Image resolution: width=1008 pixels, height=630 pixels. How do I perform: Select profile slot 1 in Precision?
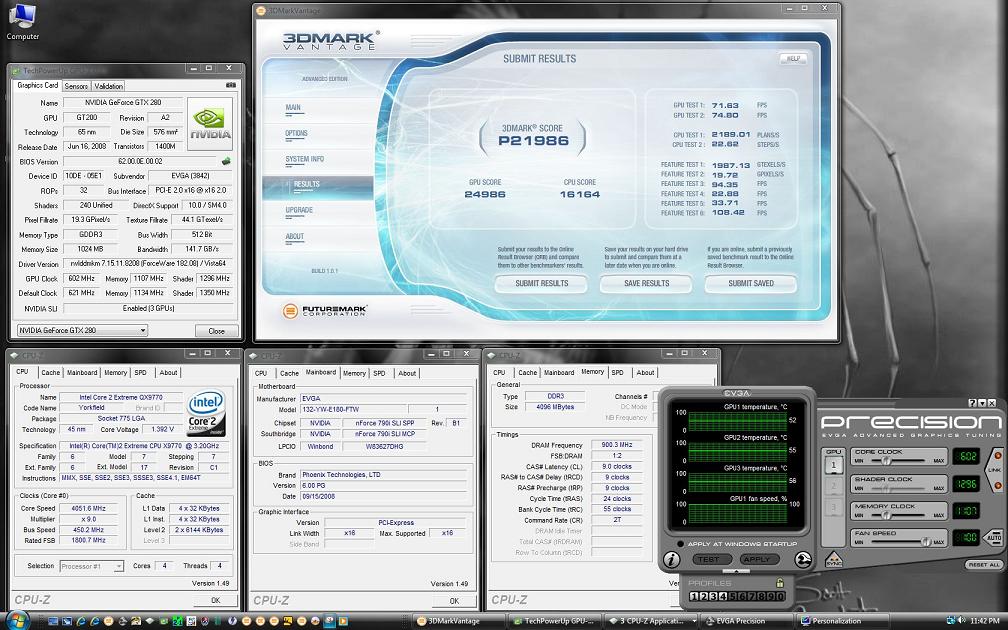click(693, 596)
